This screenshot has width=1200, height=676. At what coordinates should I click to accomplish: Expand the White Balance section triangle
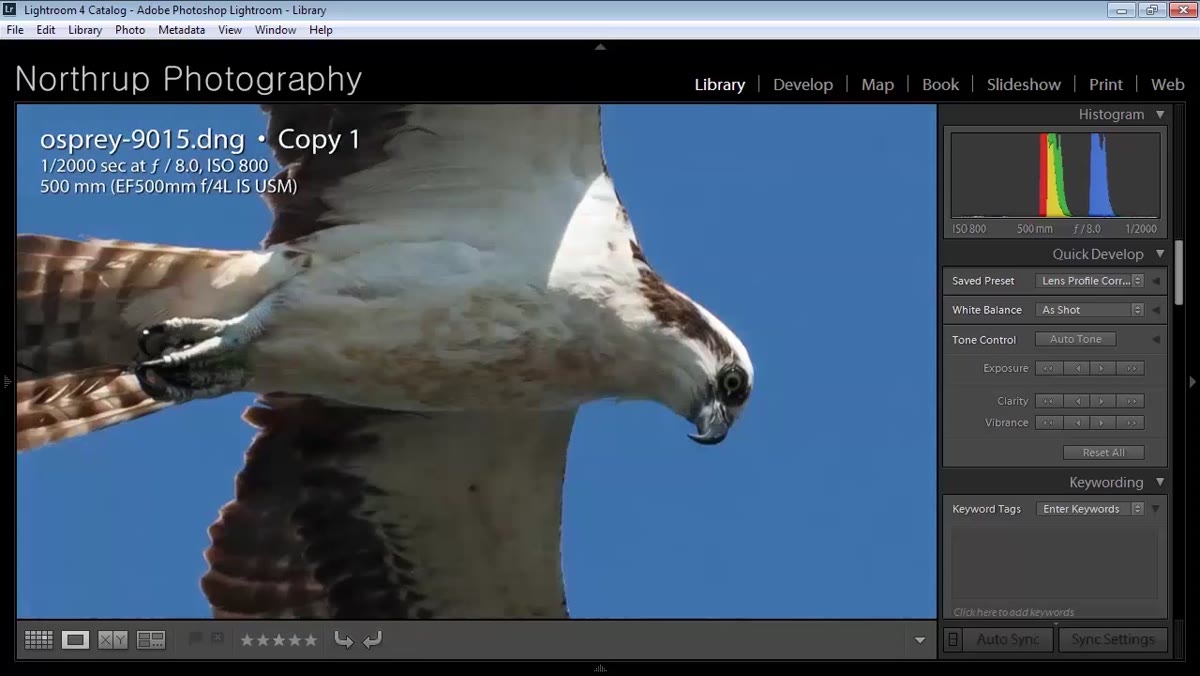(1156, 310)
